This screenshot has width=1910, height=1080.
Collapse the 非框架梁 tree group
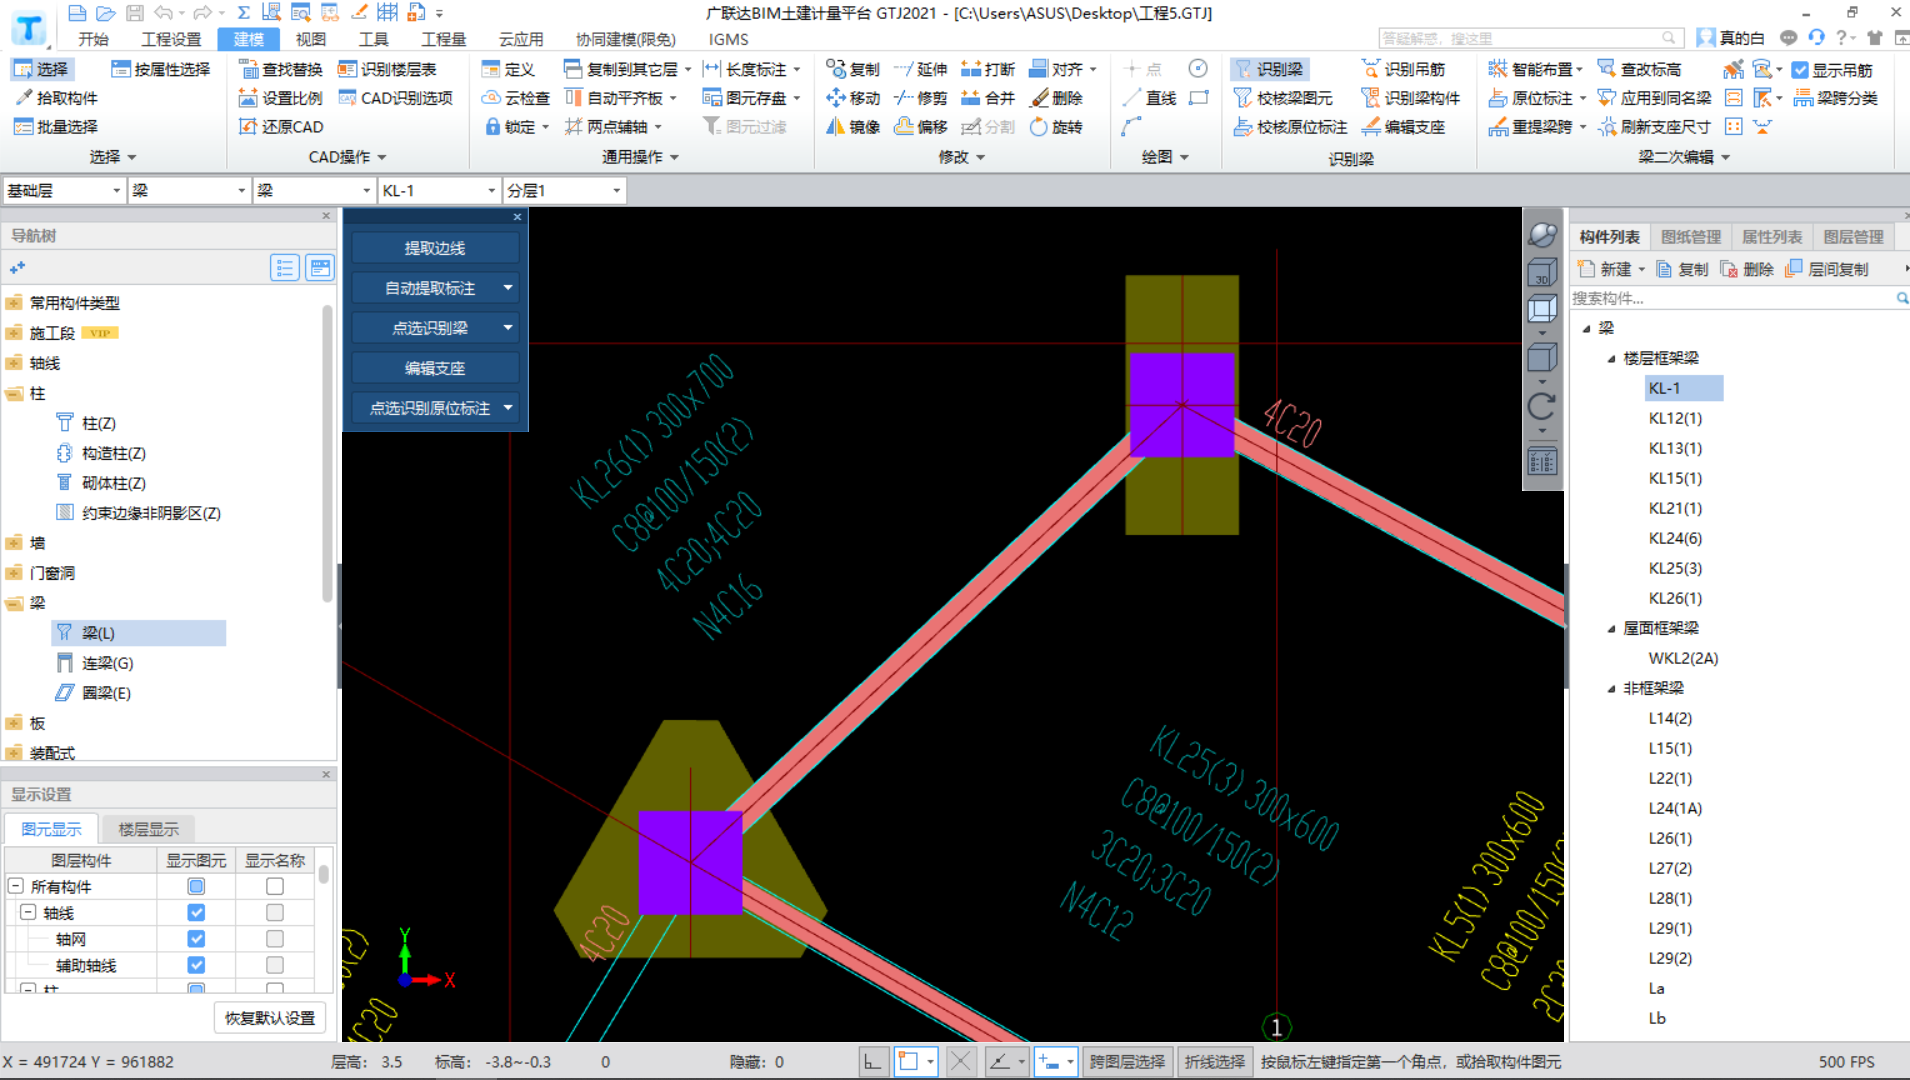coord(1611,688)
